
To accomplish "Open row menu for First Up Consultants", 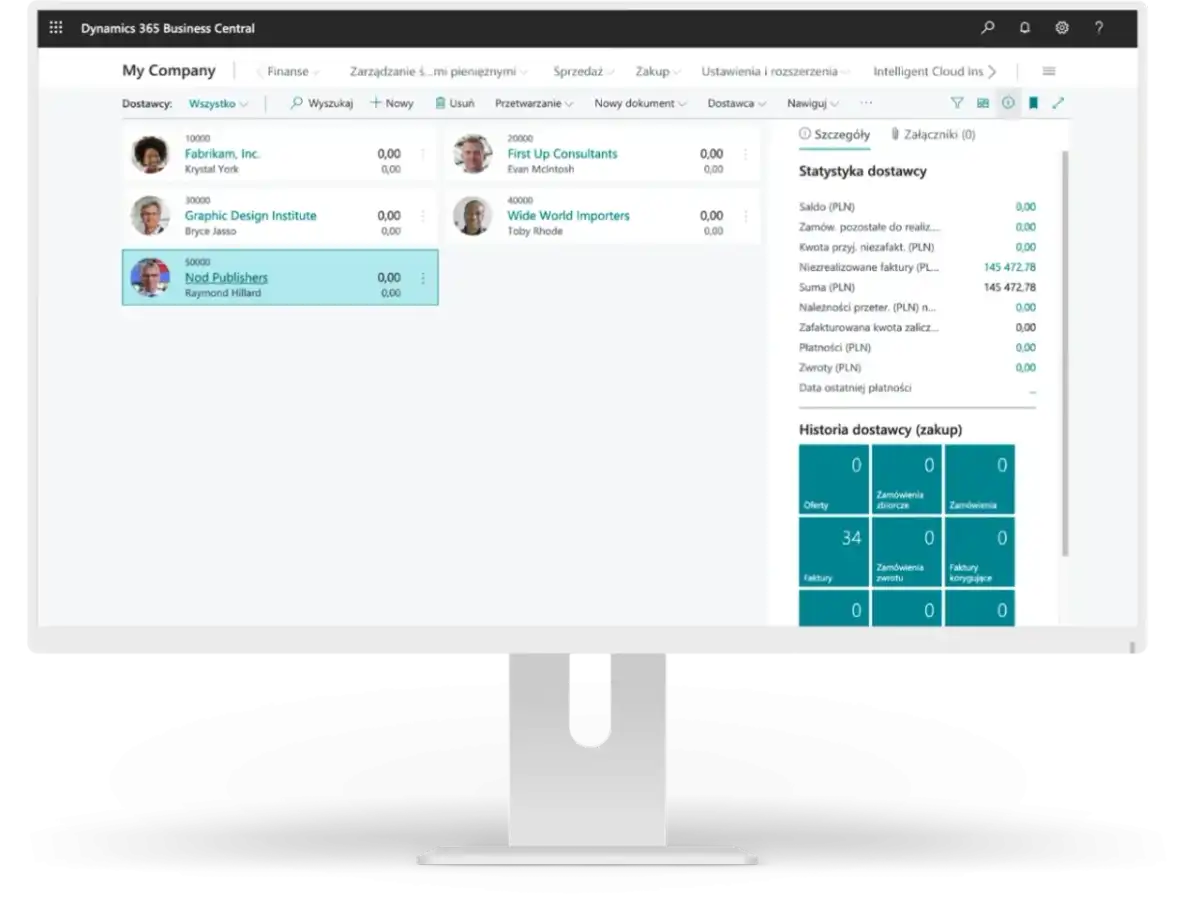I will coord(745,154).
